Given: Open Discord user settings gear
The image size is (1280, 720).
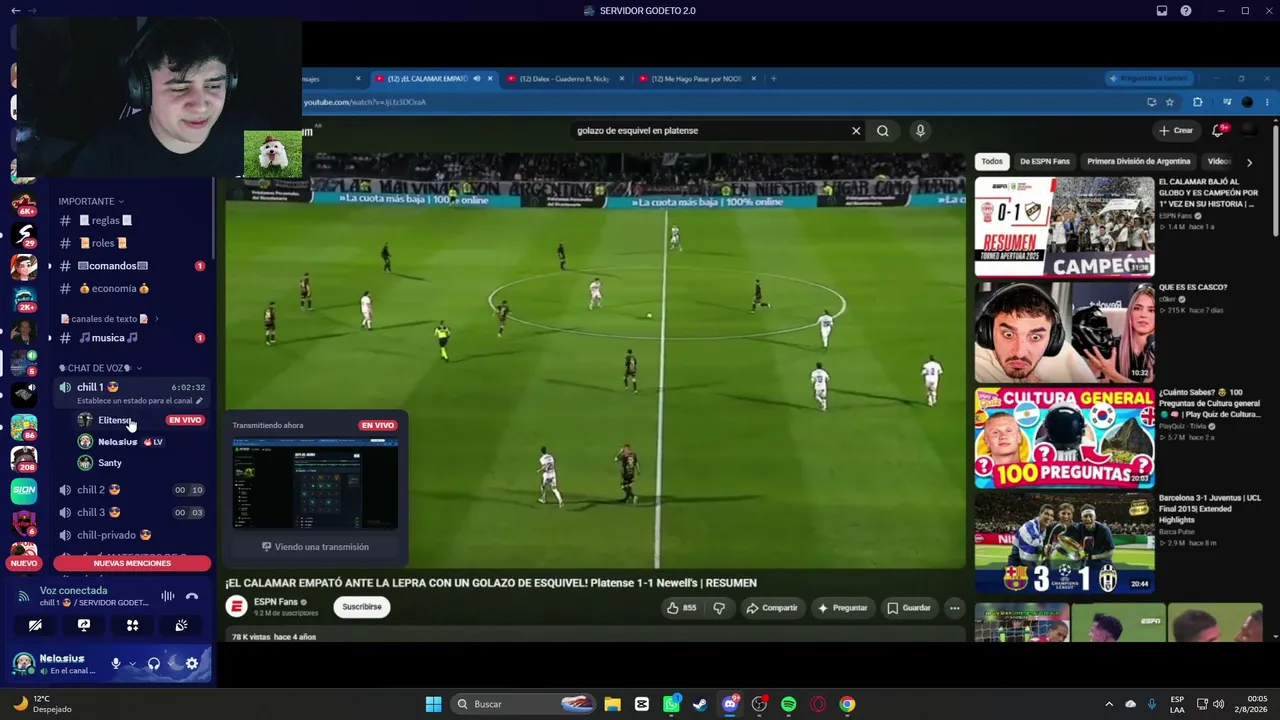Looking at the screenshot, I should click(x=192, y=663).
